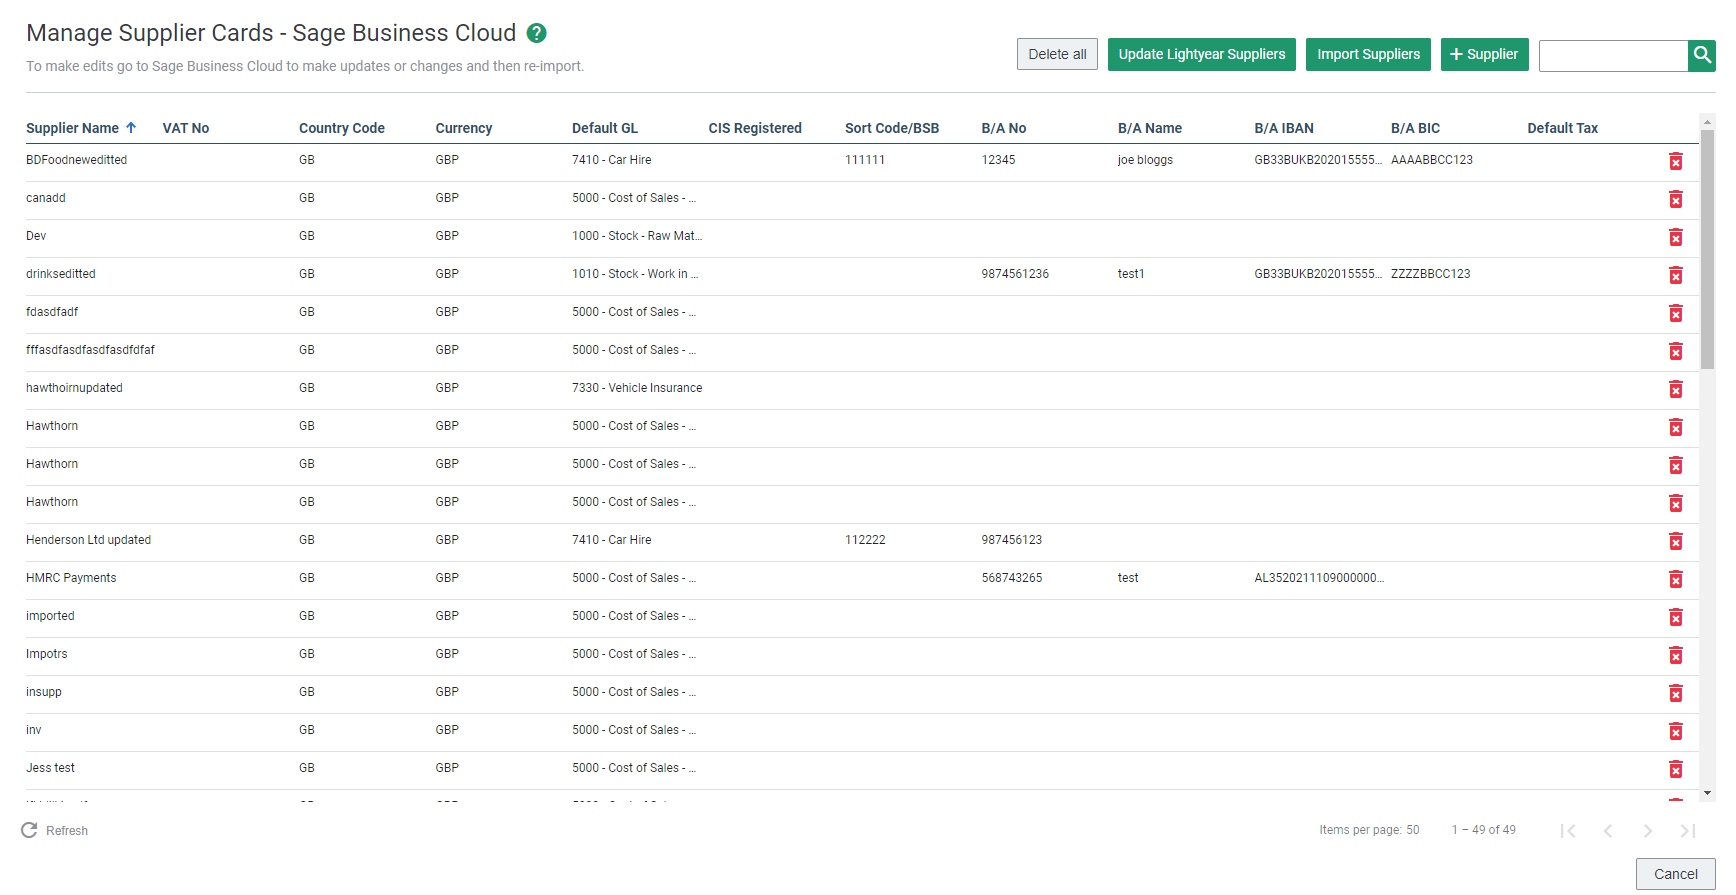The width and height of the screenshot is (1736, 895).
Task: Click the Refresh icon at bottom left
Action: [x=29, y=830]
